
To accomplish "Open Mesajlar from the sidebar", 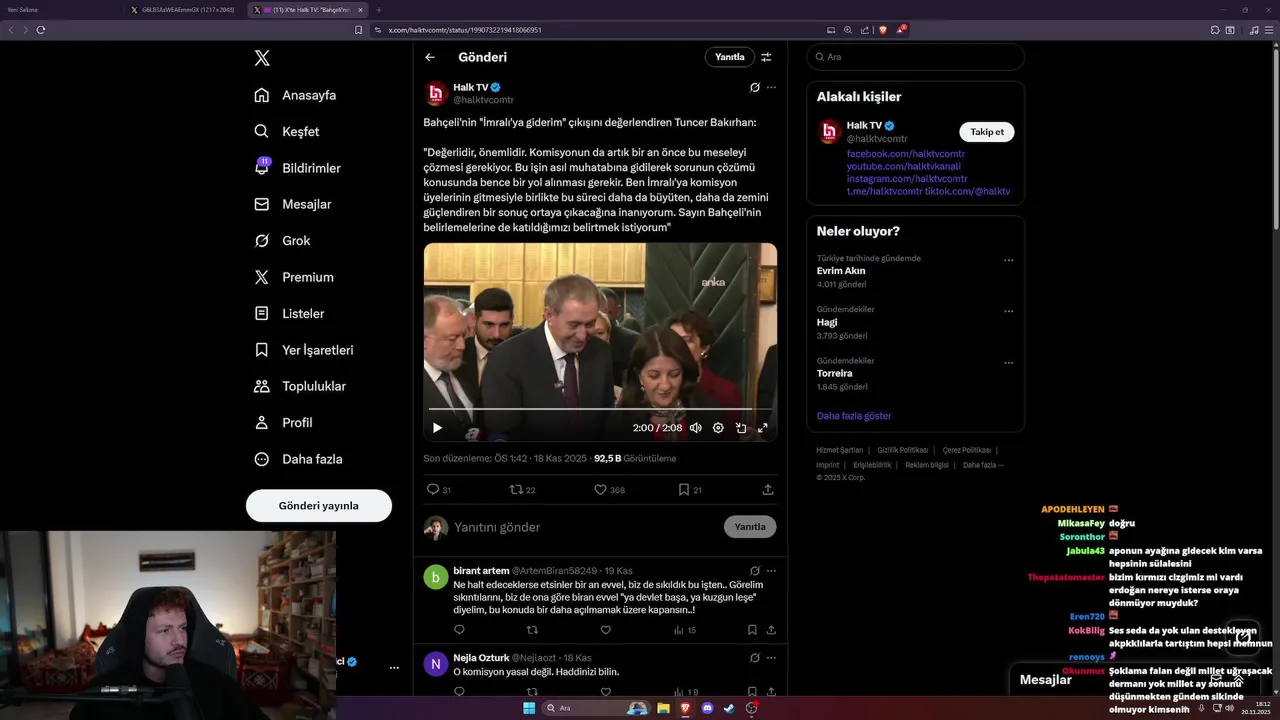I will click(292, 204).
